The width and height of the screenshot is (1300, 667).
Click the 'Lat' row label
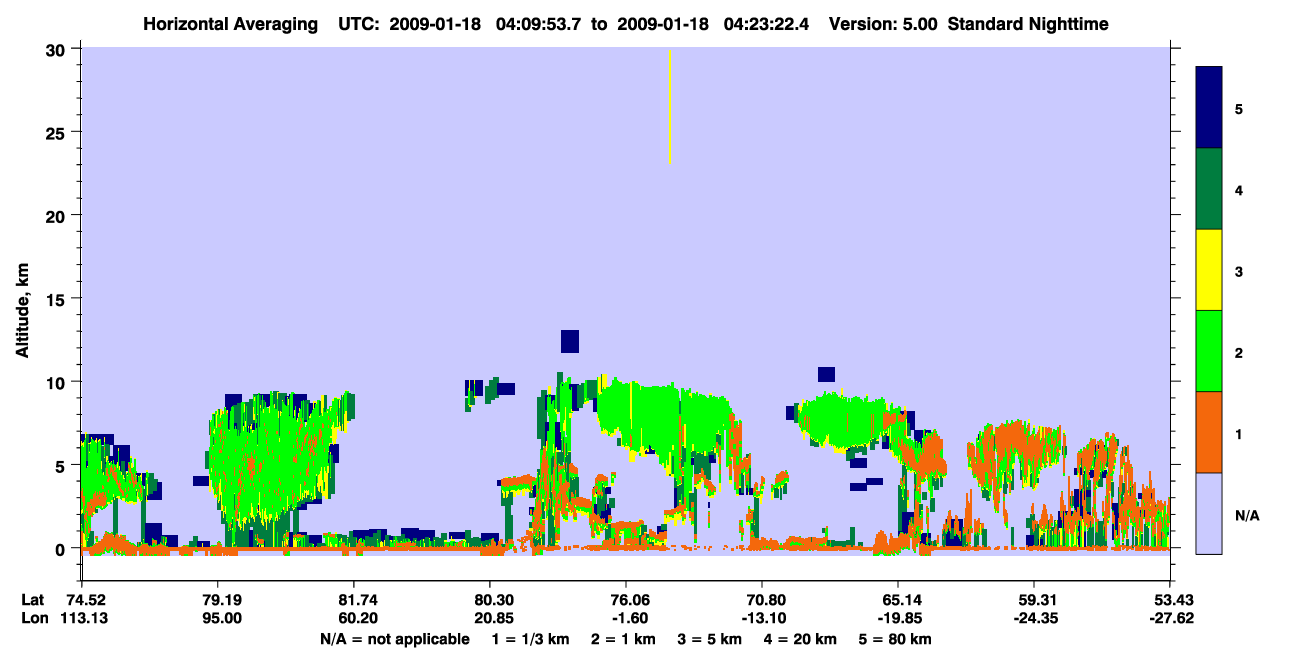[33, 600]
